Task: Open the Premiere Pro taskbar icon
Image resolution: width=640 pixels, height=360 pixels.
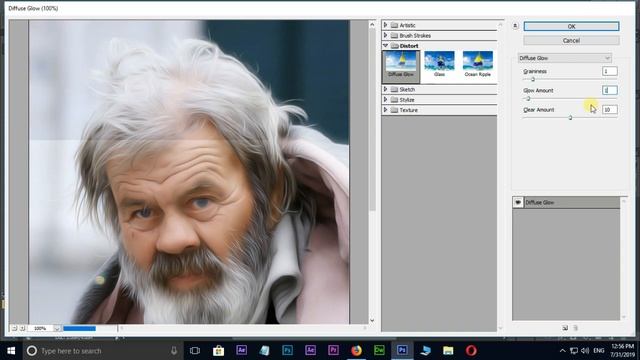Action: pyautogui.click(x=333, y=350)
